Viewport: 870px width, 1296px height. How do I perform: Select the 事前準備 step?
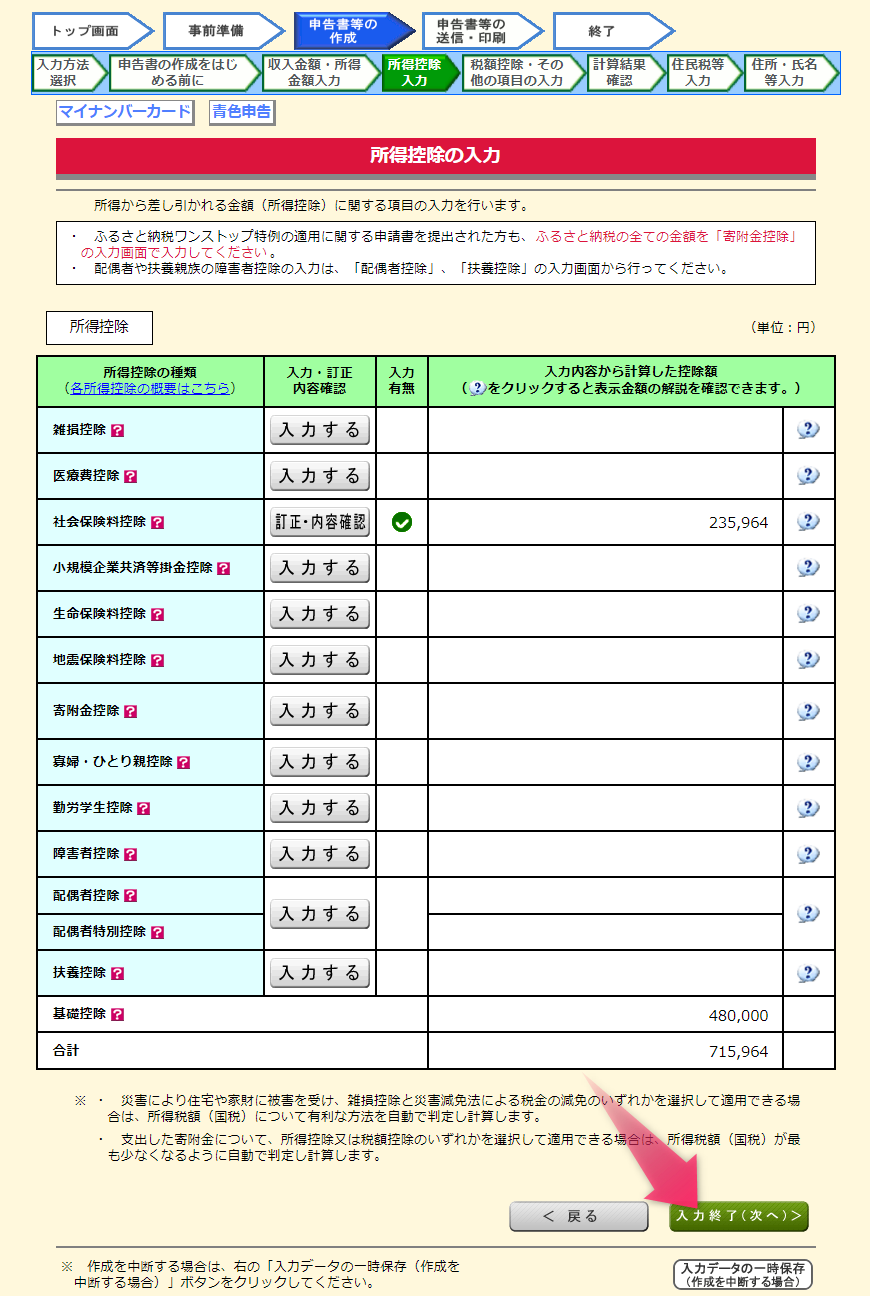pos(222,31)
